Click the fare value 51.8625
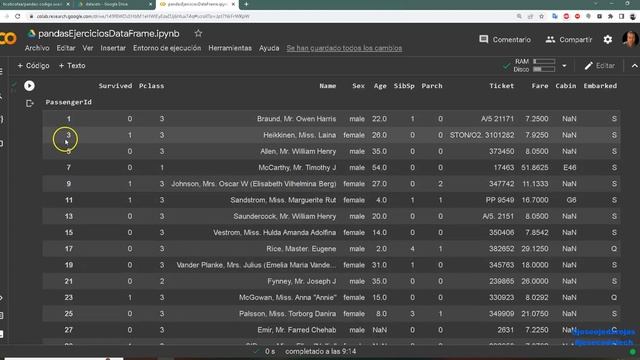Viewport: 640px width, 360px height. (535, 168)
